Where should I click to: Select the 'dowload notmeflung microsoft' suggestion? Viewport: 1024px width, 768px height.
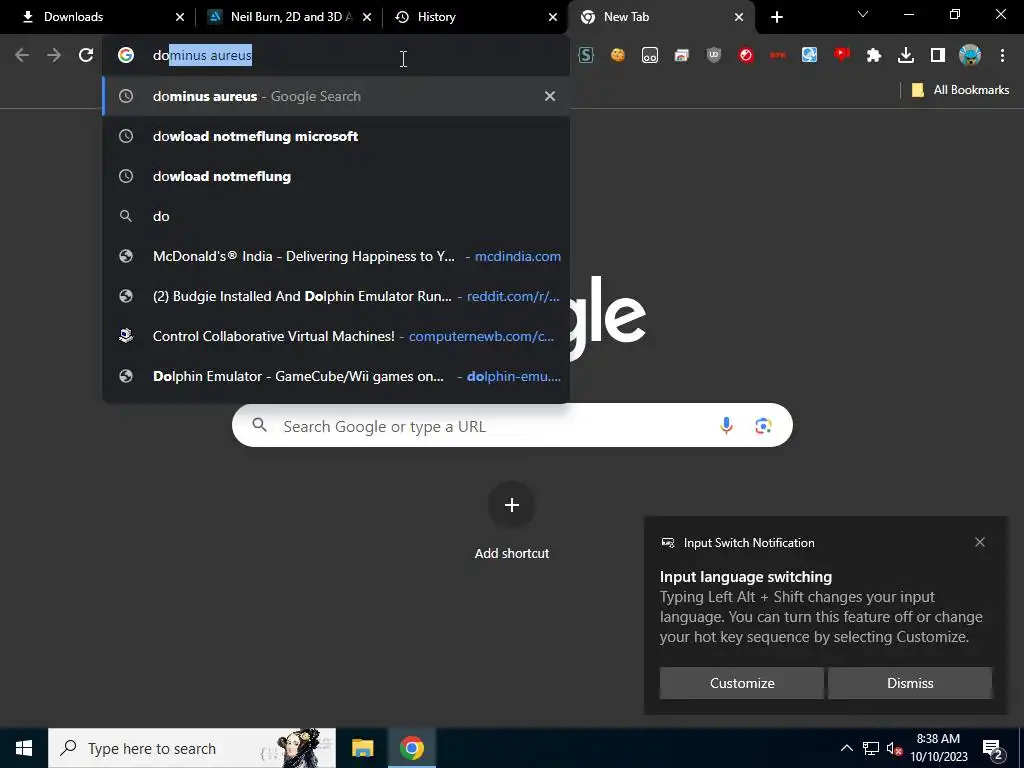click(336, 136)
